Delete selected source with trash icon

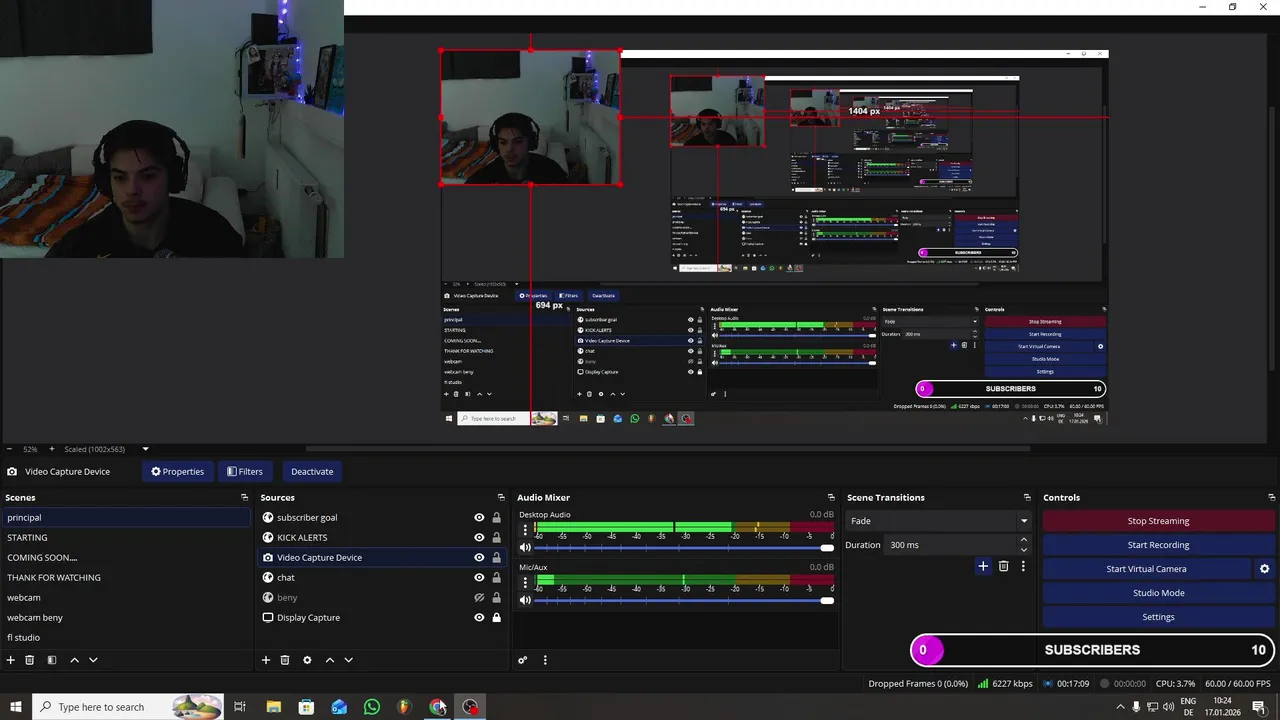pos(285,660)
